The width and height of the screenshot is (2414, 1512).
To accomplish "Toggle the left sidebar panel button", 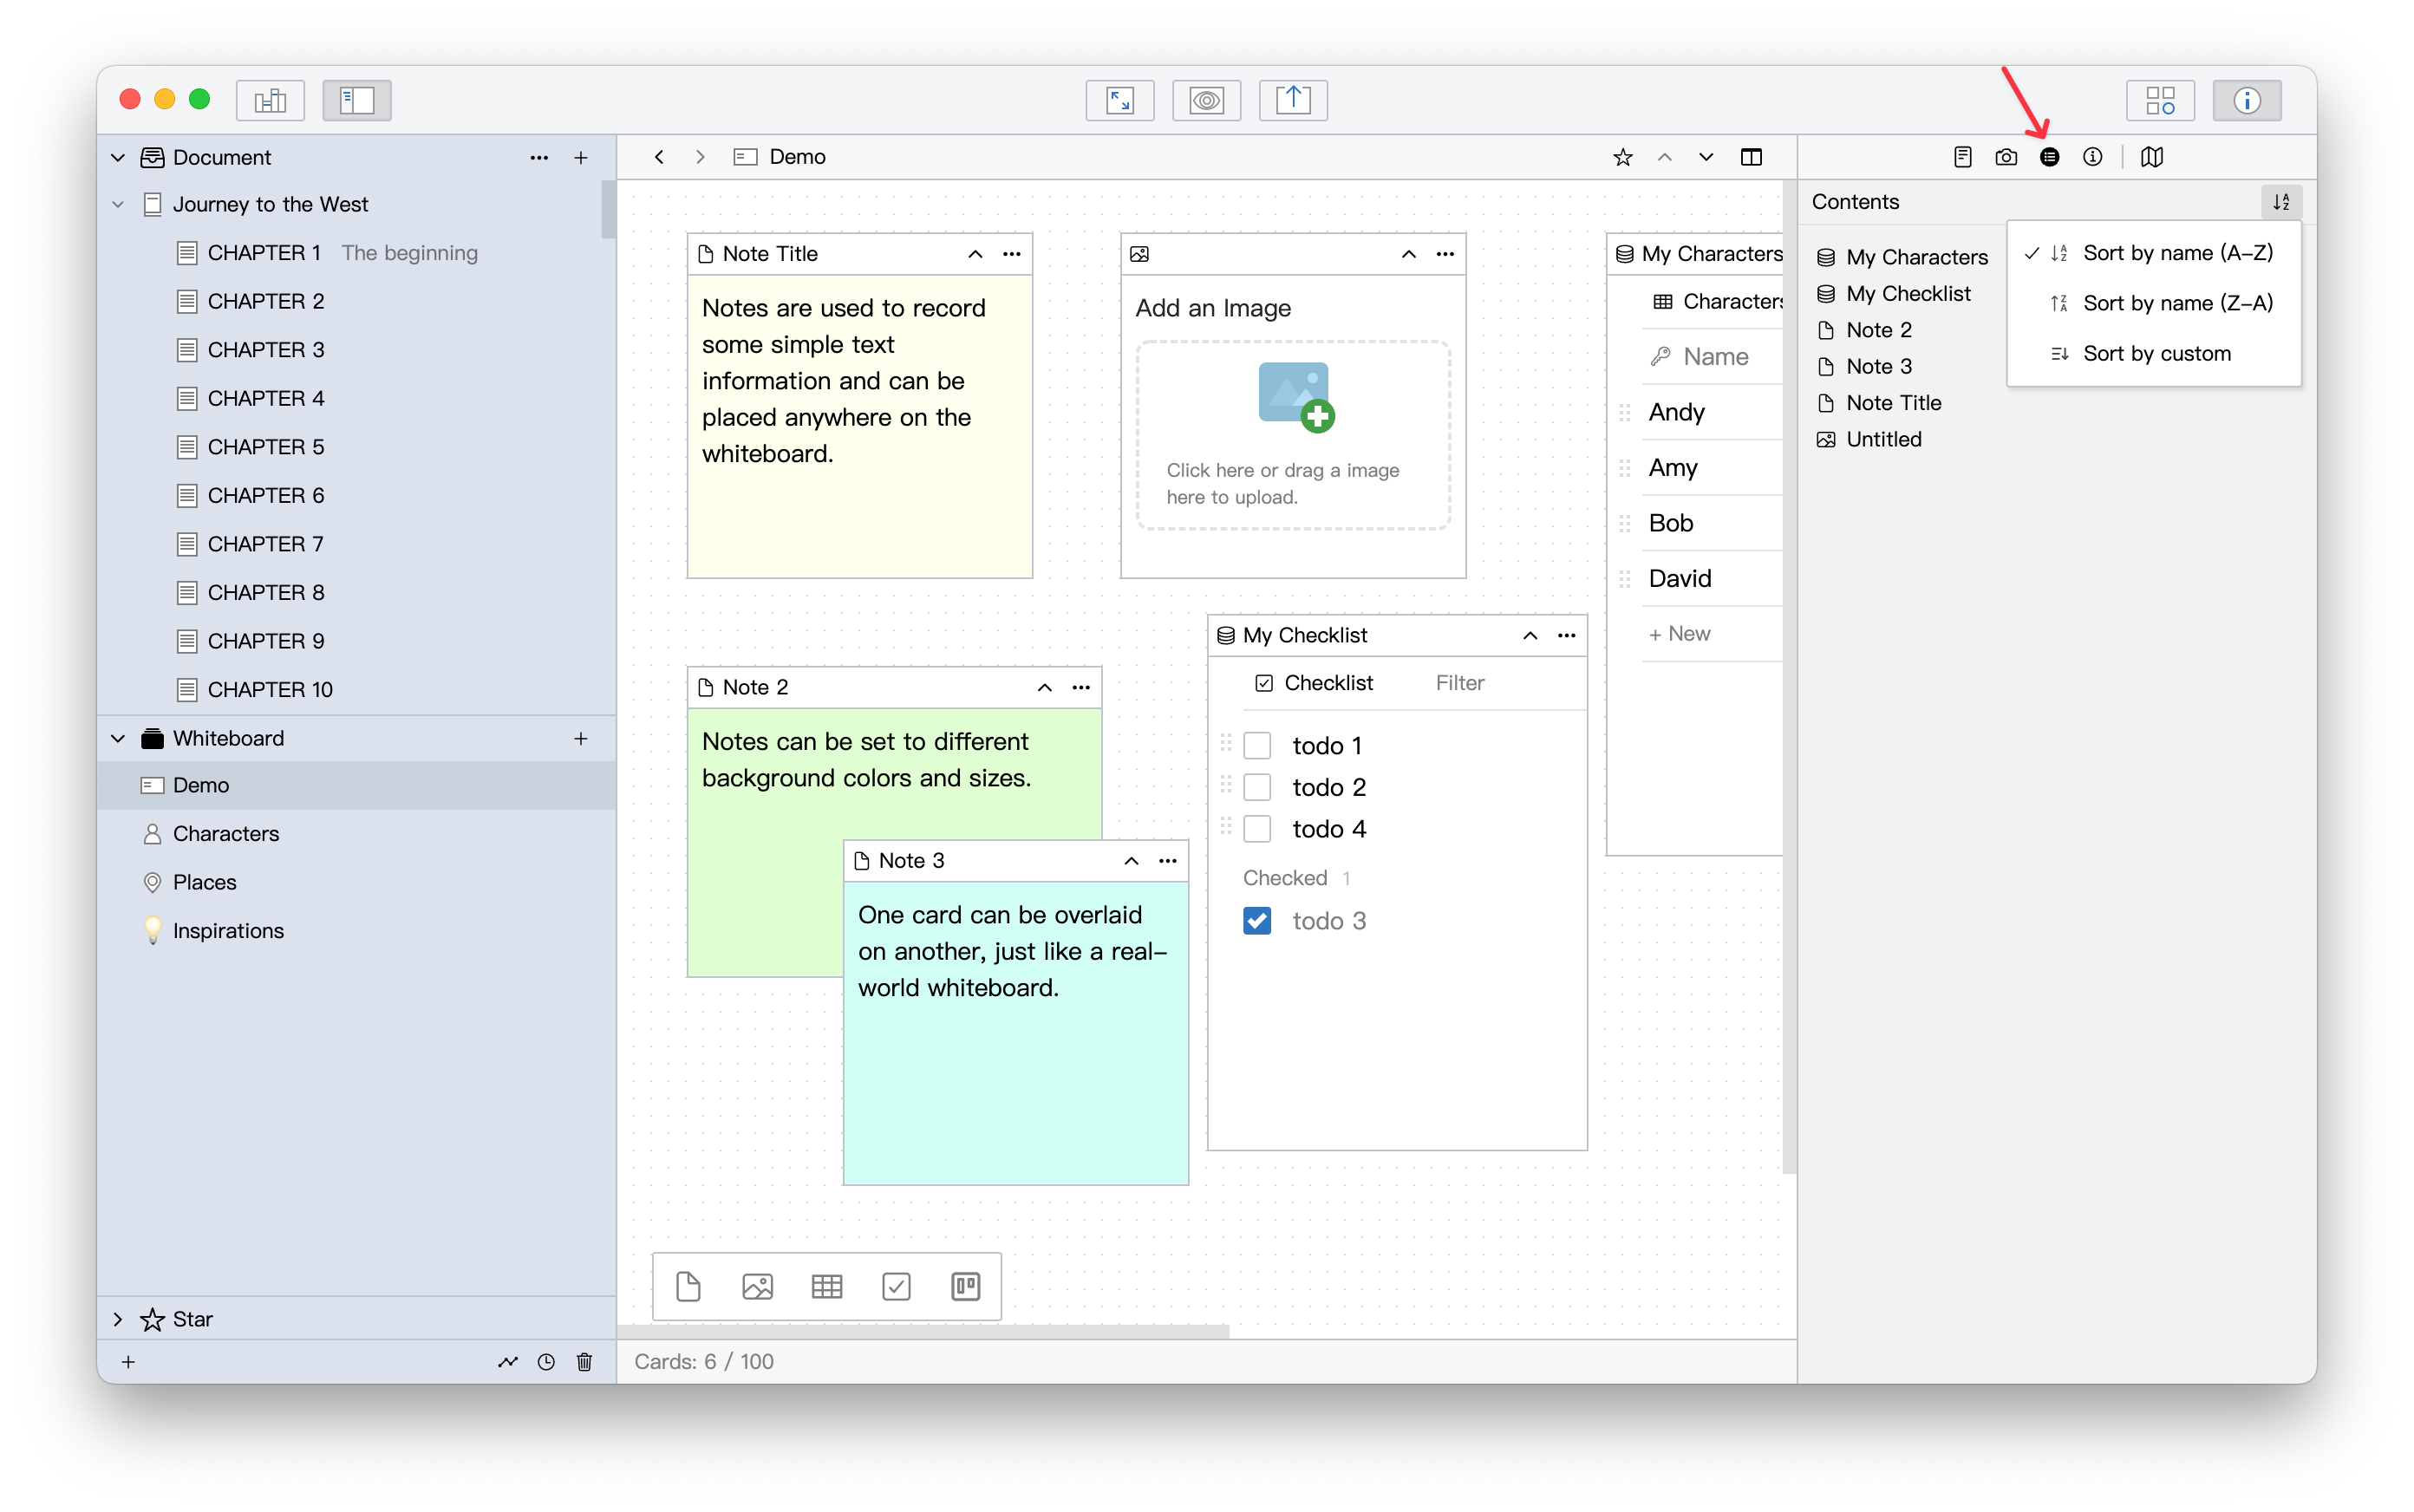I will (x=357, y=100).
